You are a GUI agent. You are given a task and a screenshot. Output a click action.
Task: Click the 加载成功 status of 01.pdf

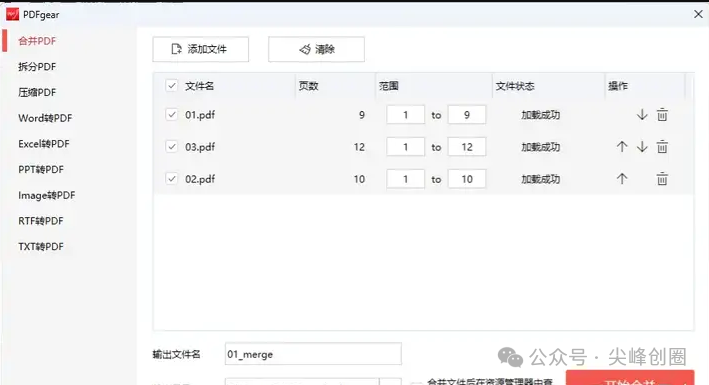pyautogui.click(x=540, y=115)
